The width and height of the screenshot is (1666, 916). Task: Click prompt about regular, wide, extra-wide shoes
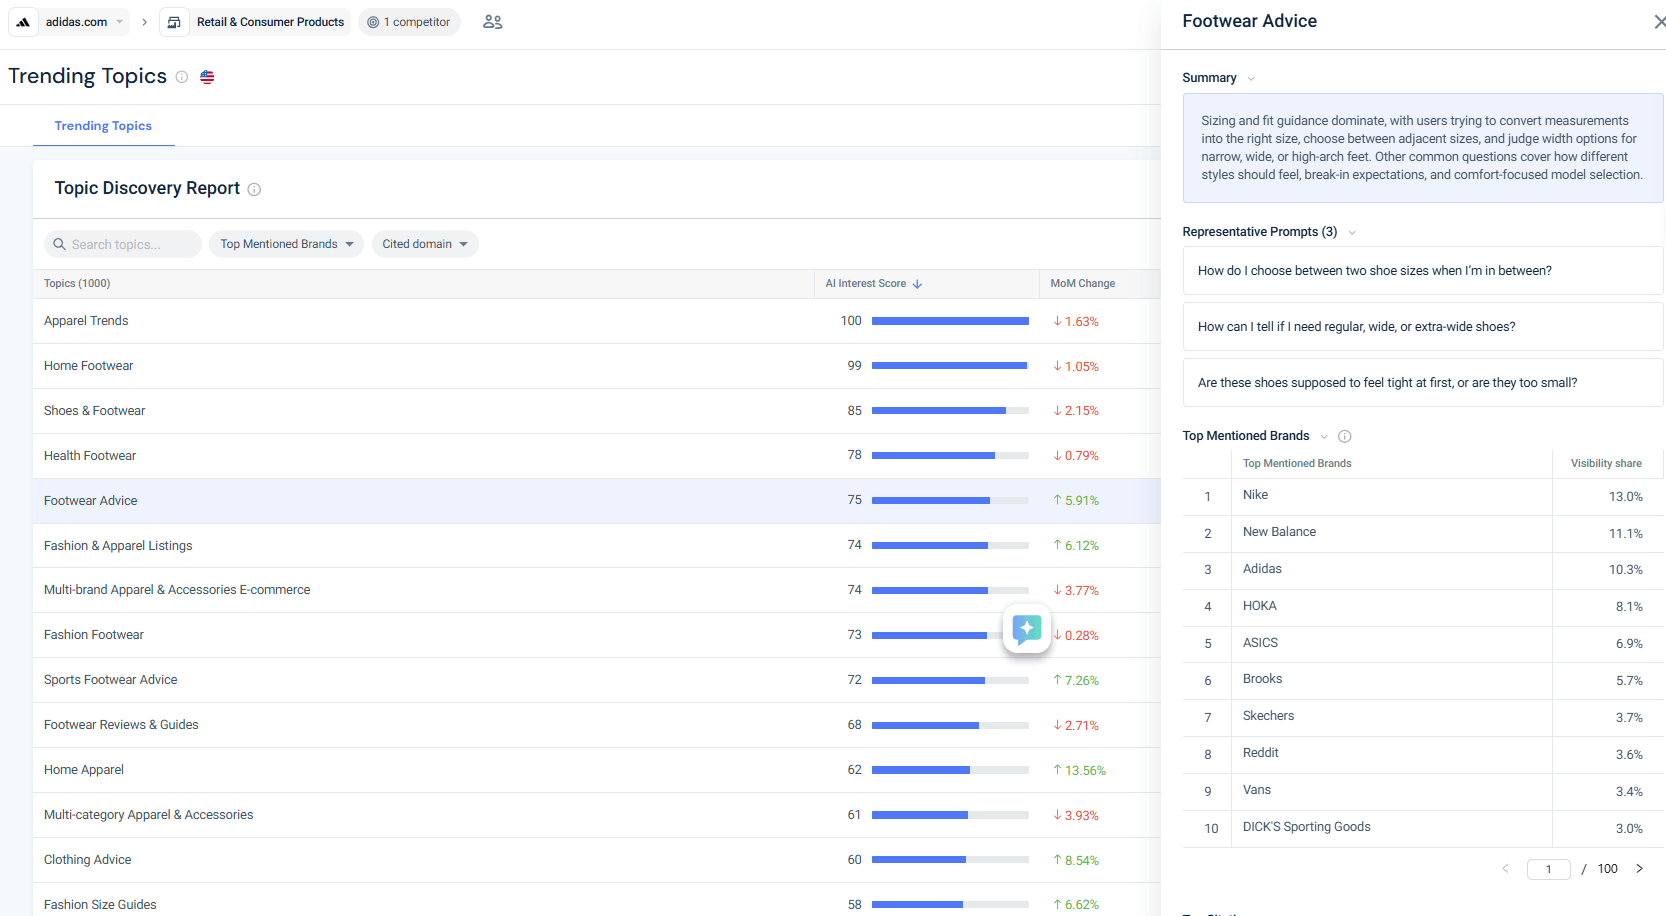pyautogui.click(x=1423, y=327)
